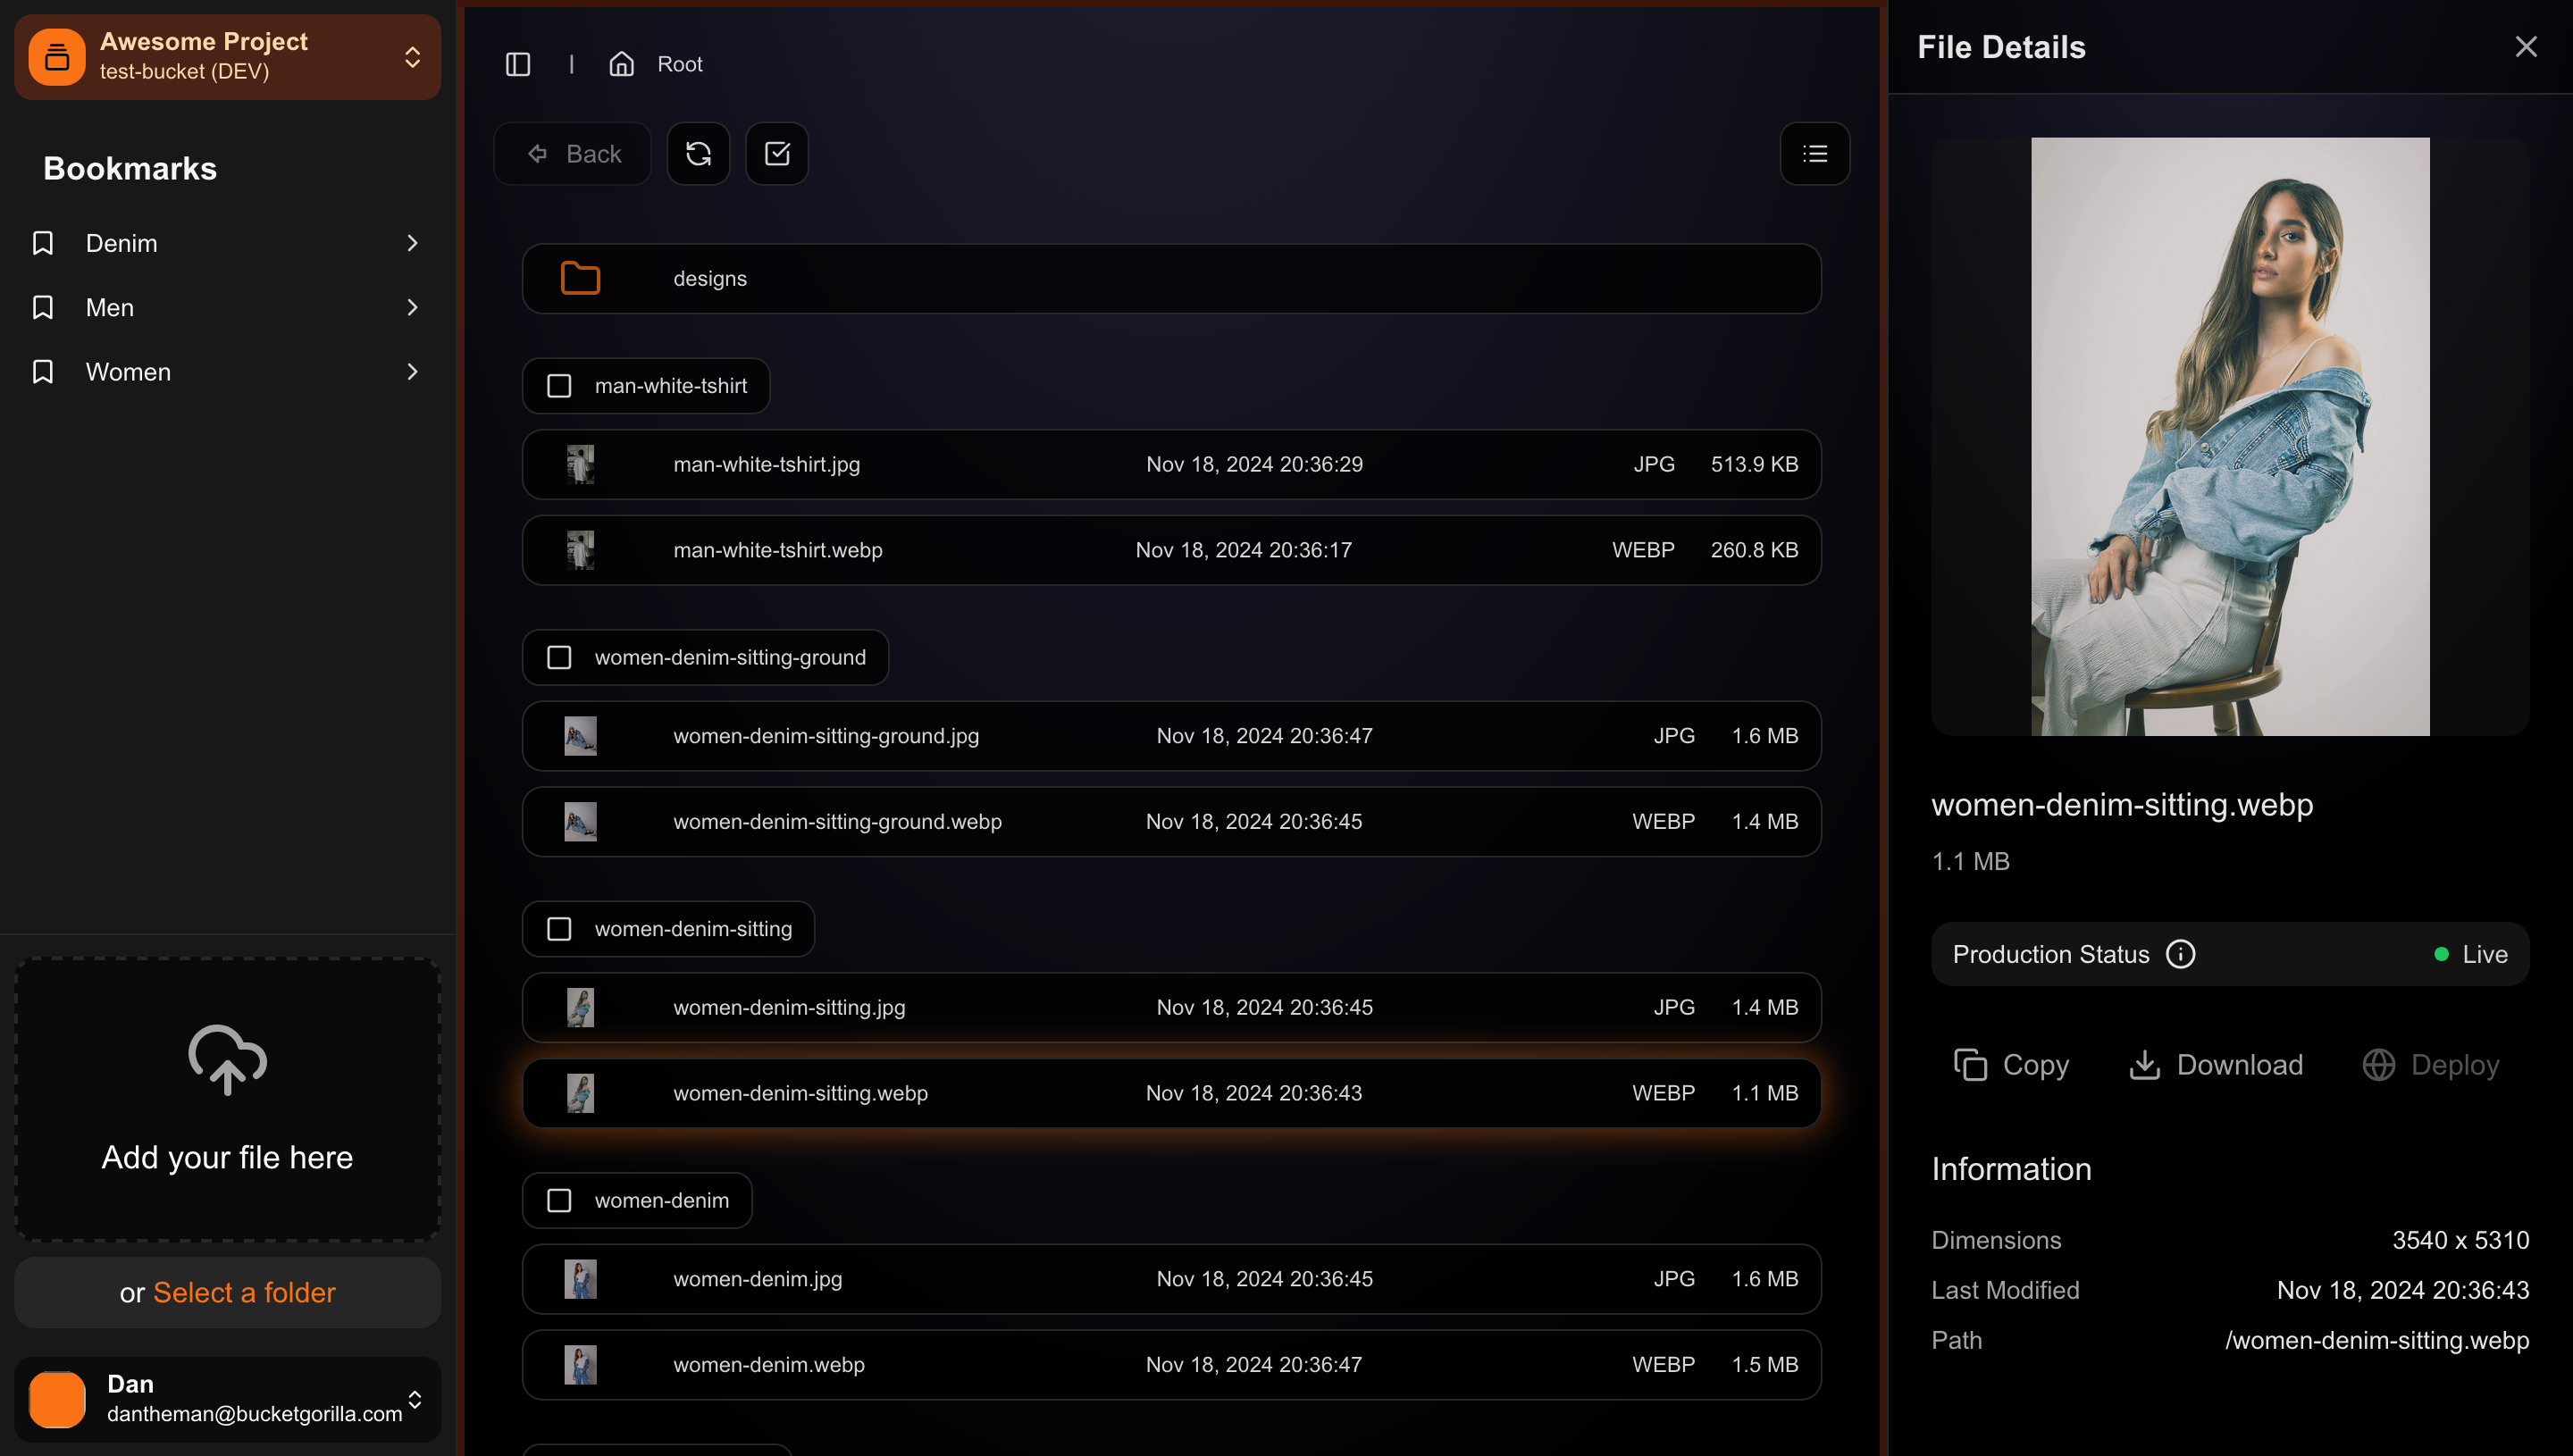Click the dimensions value 3540 x 5310
Viewport: 2573px width, 1456px height.
point(2460,1240)
